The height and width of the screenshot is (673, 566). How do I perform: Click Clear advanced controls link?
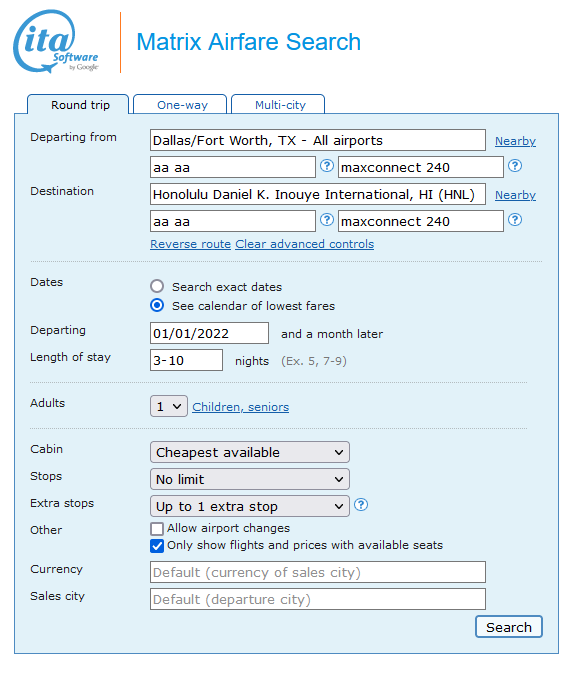click(305, 244)
